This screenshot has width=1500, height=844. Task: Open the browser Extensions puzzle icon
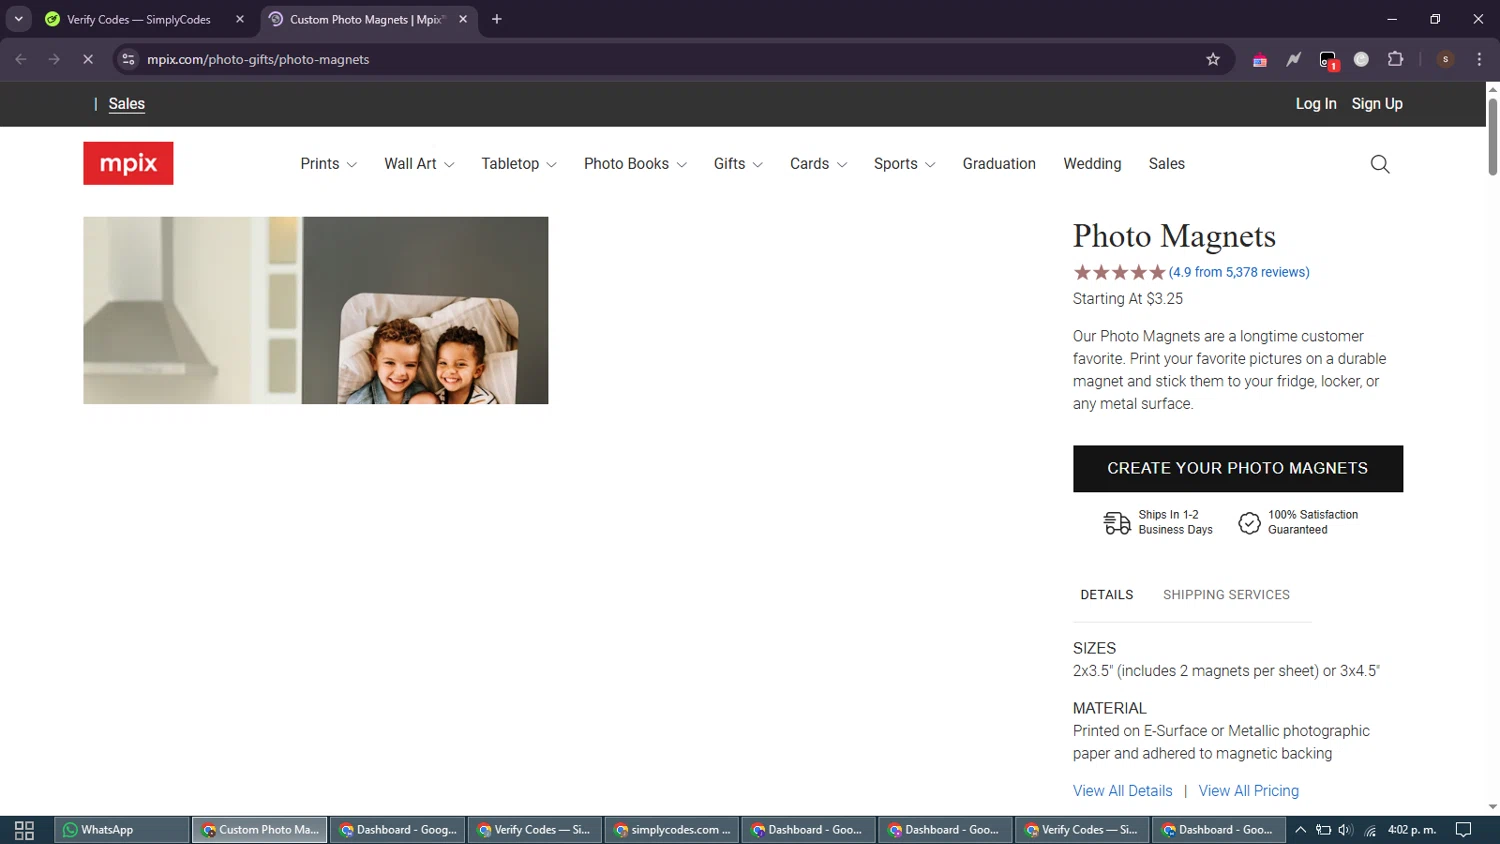coord(1395,60)
